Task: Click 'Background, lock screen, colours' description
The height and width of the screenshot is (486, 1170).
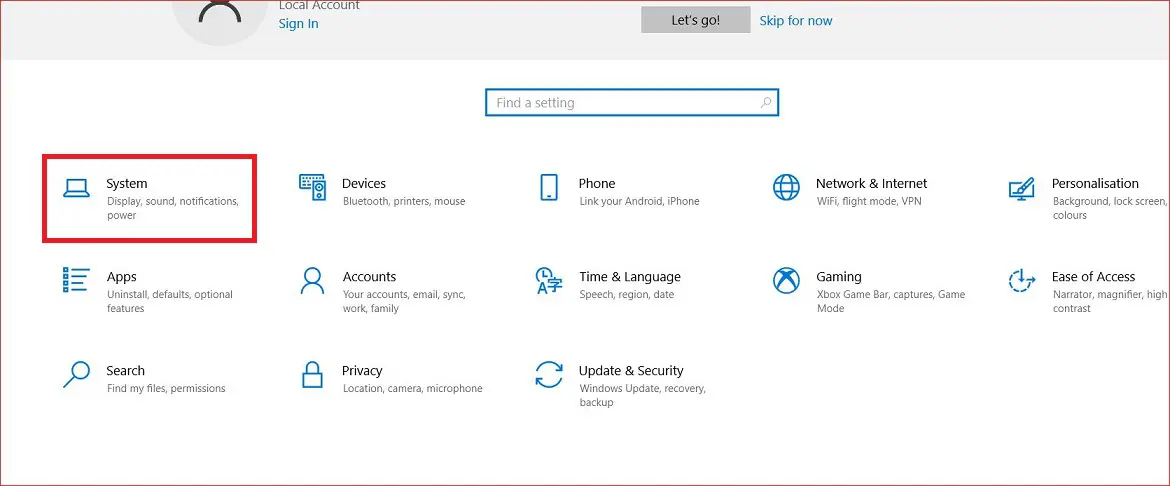Action: click(x=1110, y=208)
